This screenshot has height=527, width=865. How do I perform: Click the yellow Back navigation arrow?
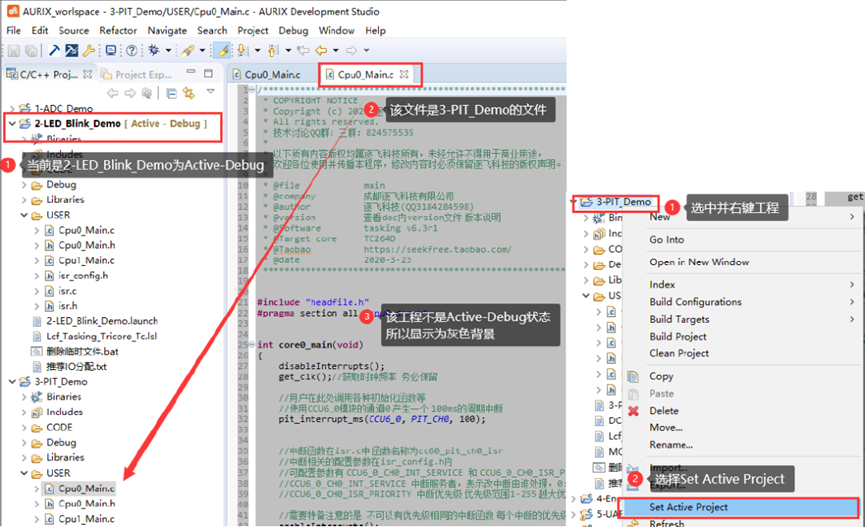[321, 51]
